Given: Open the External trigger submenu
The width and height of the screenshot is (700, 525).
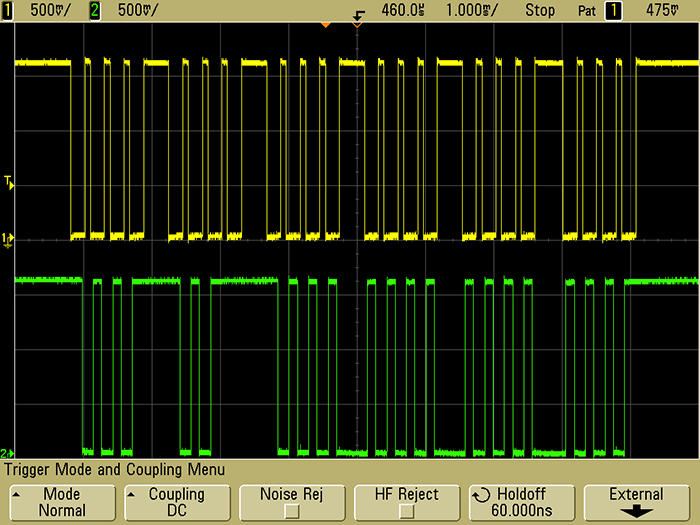Looking at the screenshot, I should coord(636,502).
